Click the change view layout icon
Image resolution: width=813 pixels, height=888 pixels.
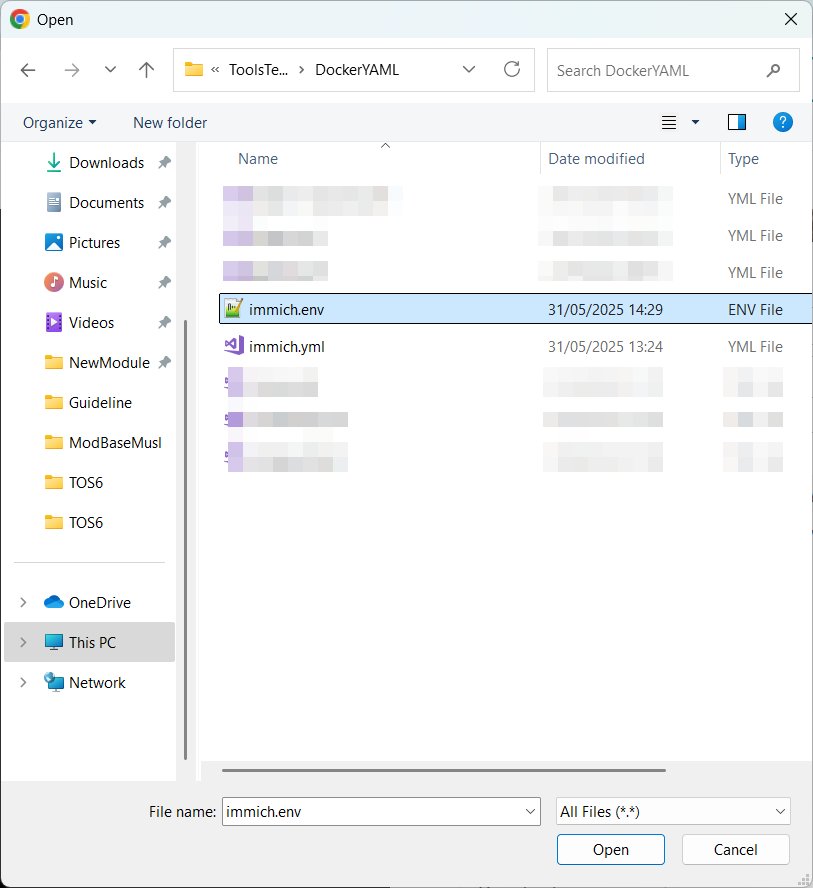click(670, 122)
